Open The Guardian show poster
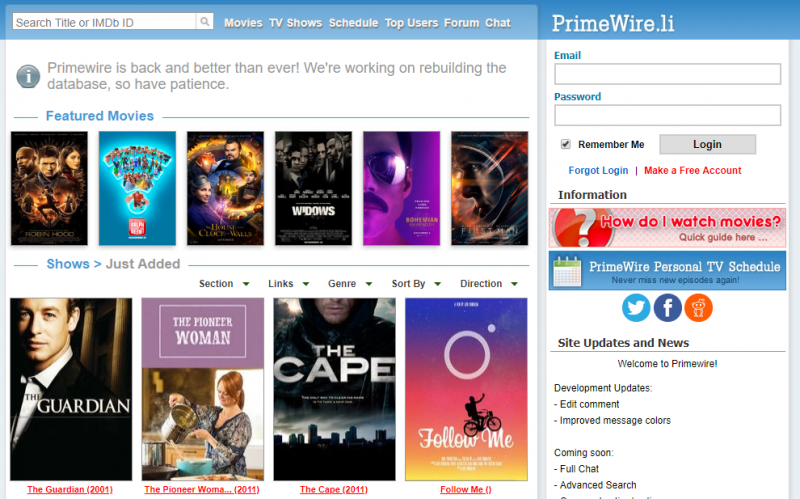 pos(71,389)
